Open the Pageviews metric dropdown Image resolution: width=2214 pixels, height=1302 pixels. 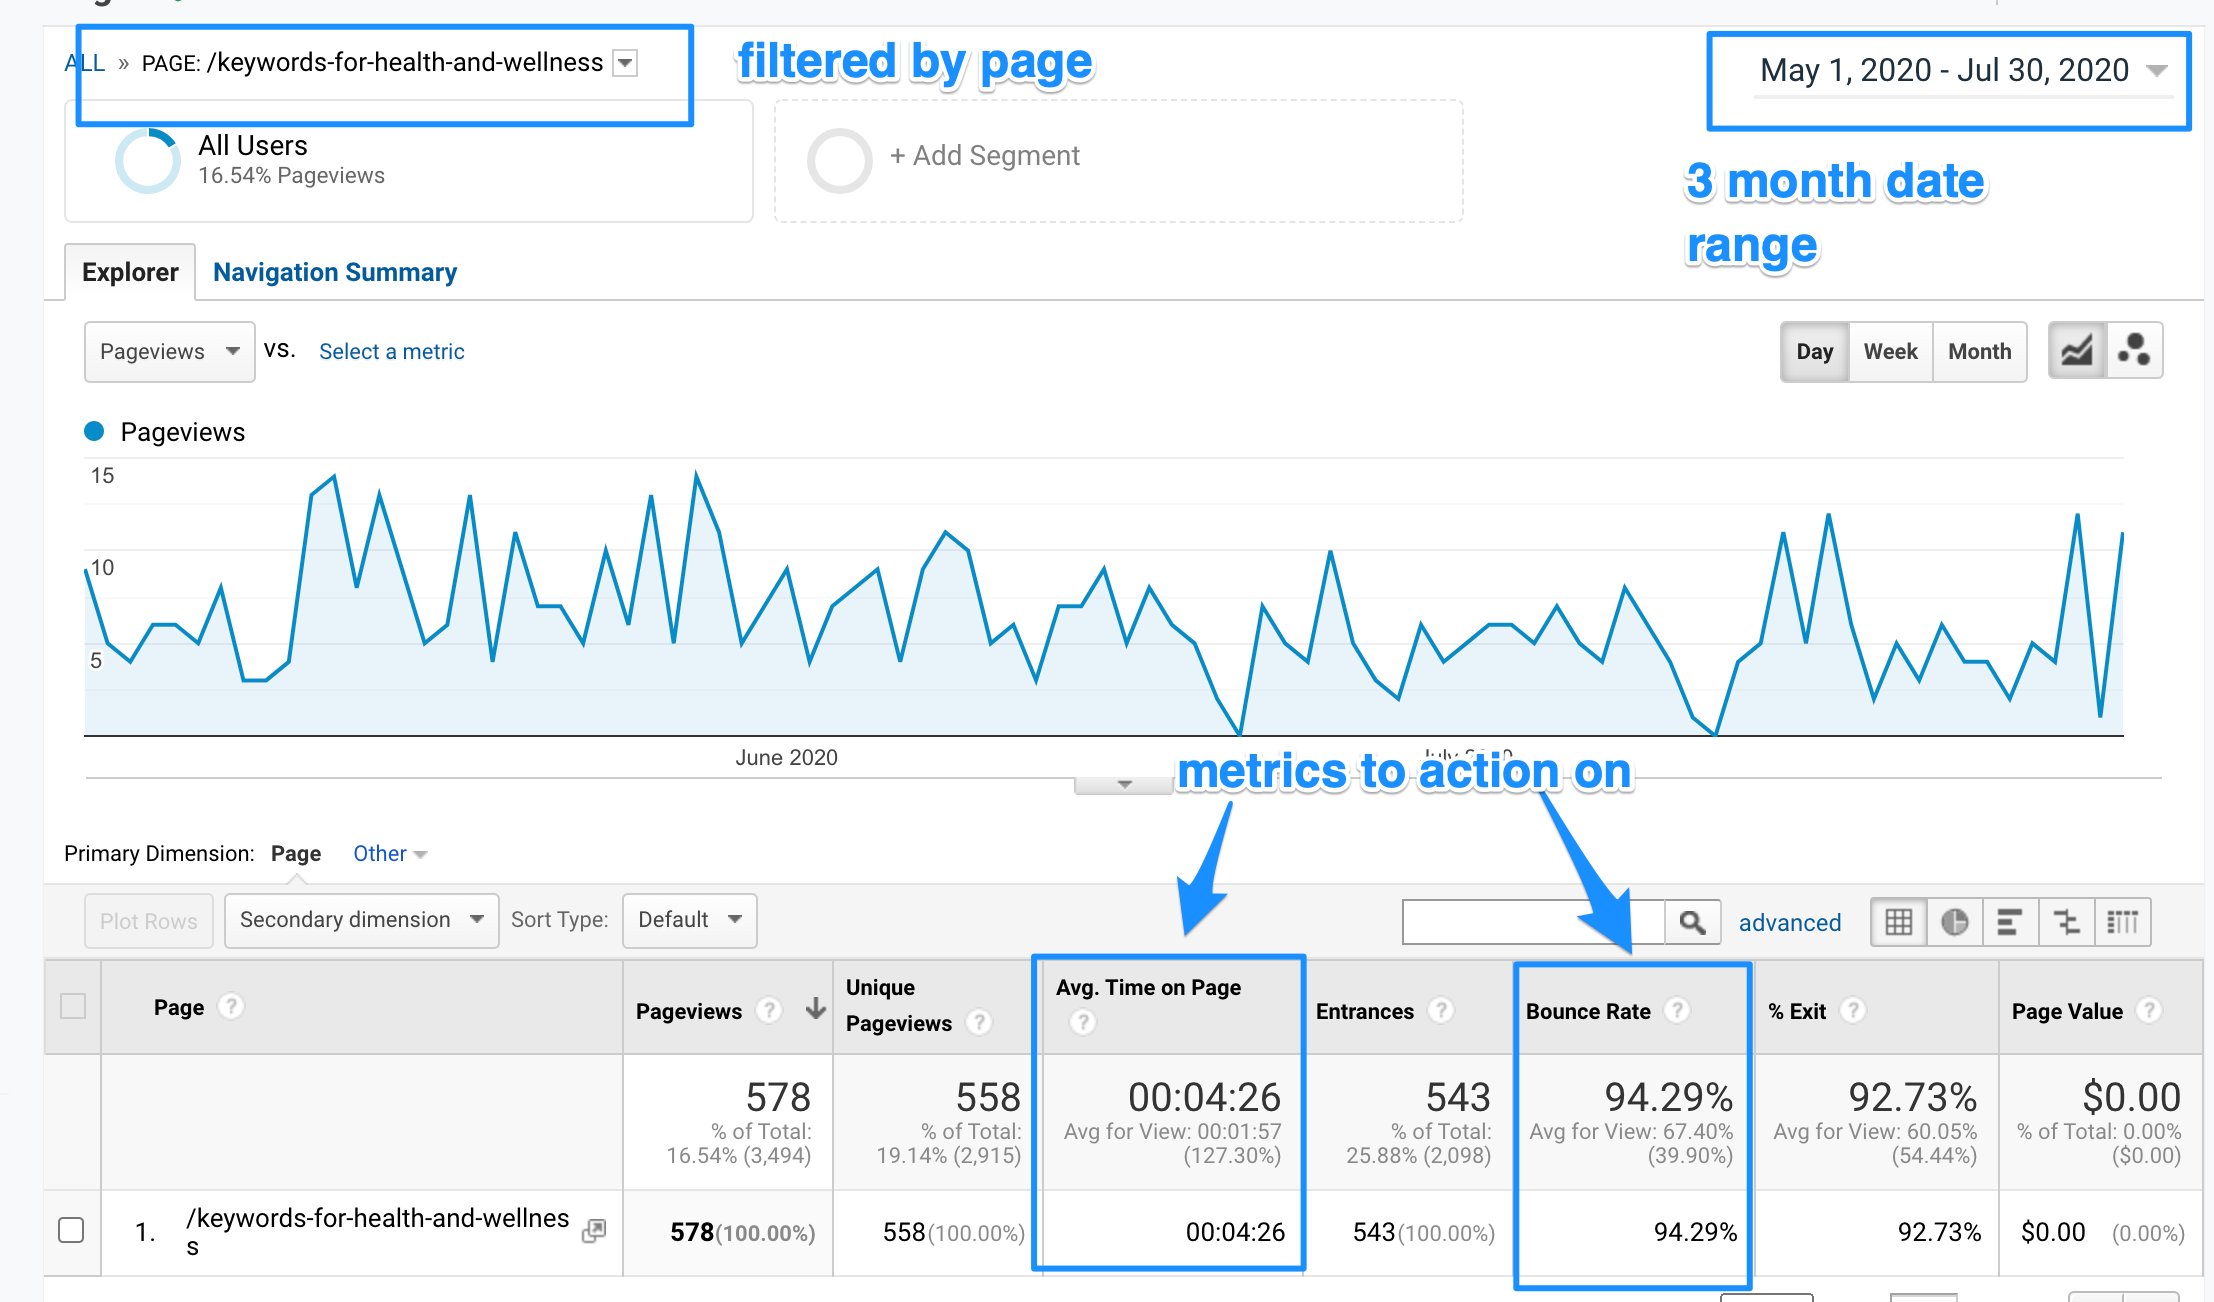(169, 351)
